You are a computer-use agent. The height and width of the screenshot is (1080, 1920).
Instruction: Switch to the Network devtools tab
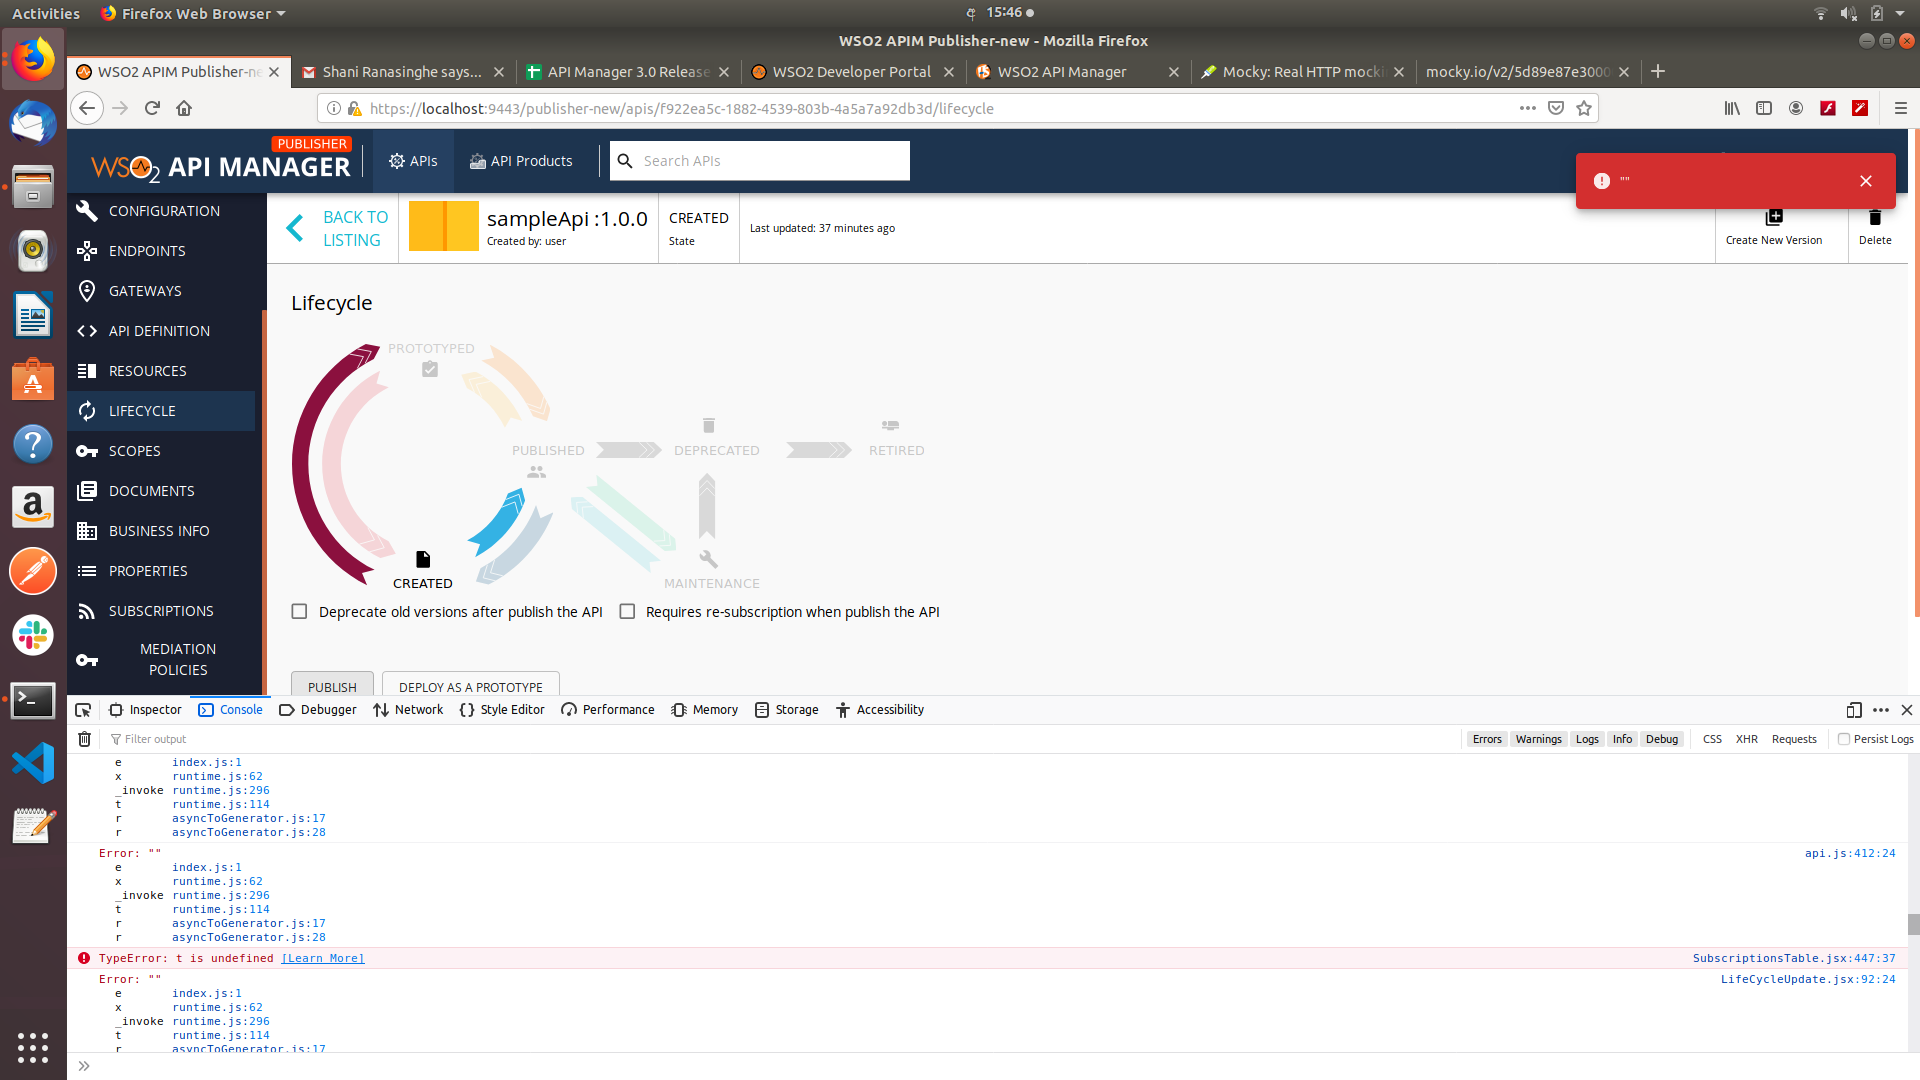coord(408,710)
